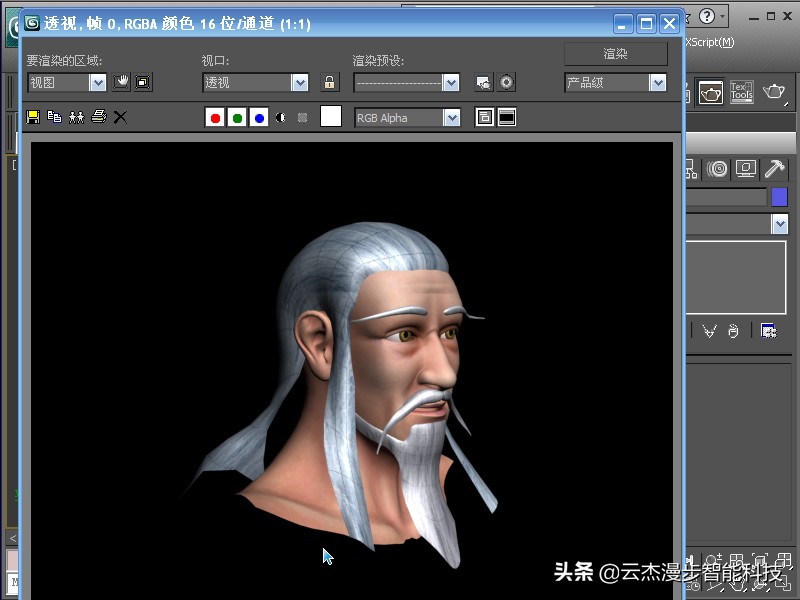Clear the render using the X icon
The width and height of the screenshot is (800, 600).
(120, 116)
